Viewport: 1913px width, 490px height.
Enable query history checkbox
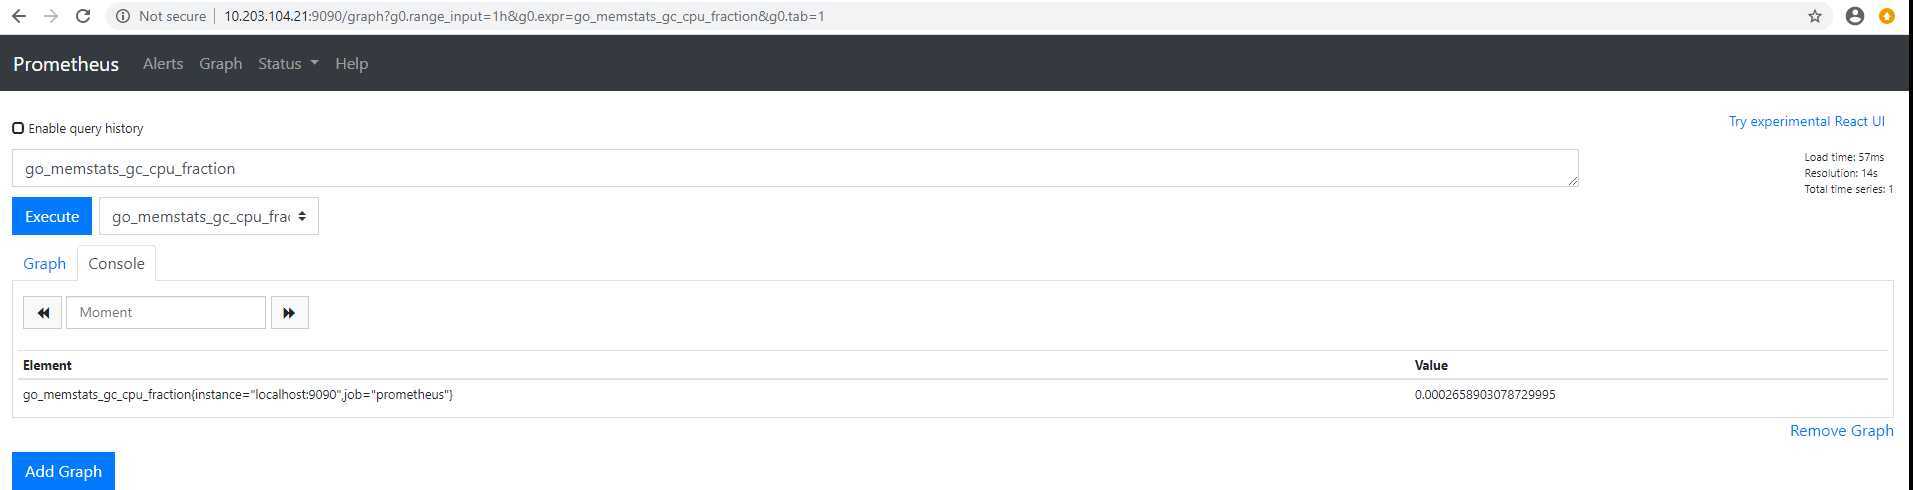tap(18, 128)
